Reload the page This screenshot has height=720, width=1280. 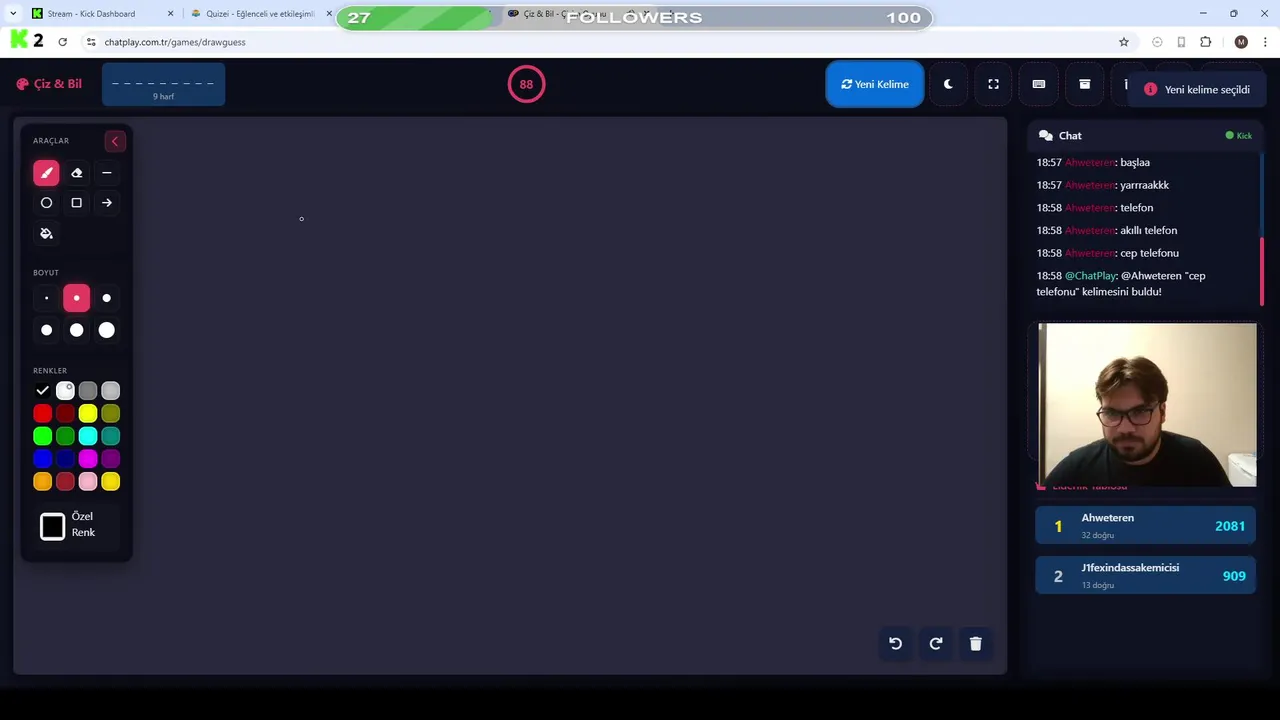pos(62,42)
